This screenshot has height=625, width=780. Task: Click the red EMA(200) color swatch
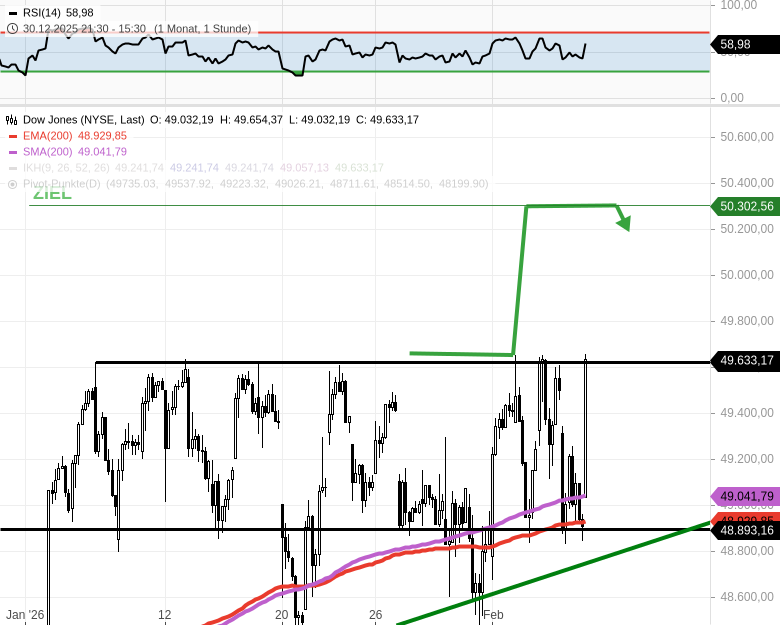12,136
